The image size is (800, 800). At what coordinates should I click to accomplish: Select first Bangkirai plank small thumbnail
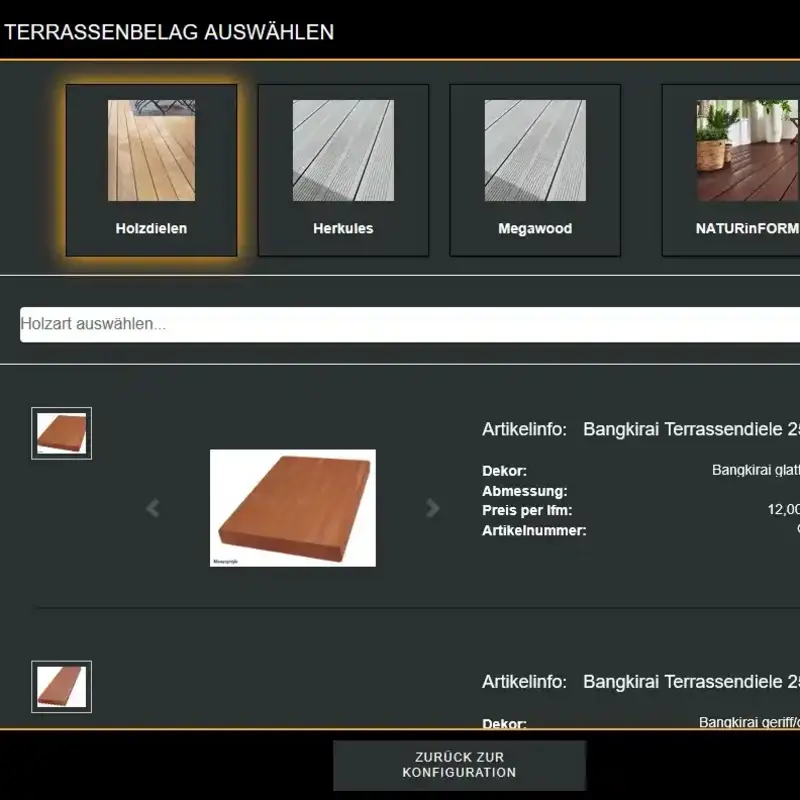[x=62, y=433]
